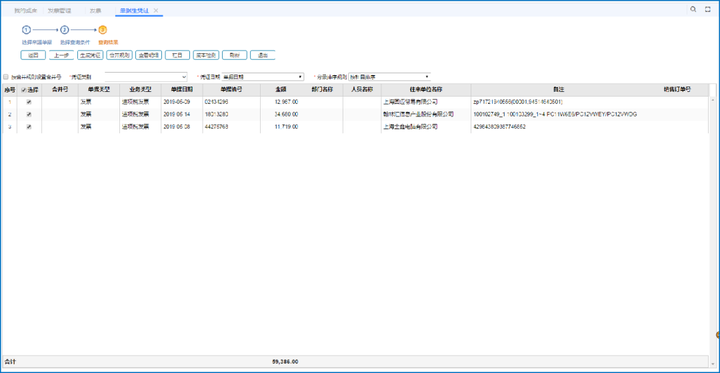This screenshot has width=720, height=373.
Task: Click the 合并号 column header
Action: pyautogui.click(x=60, y=90)
